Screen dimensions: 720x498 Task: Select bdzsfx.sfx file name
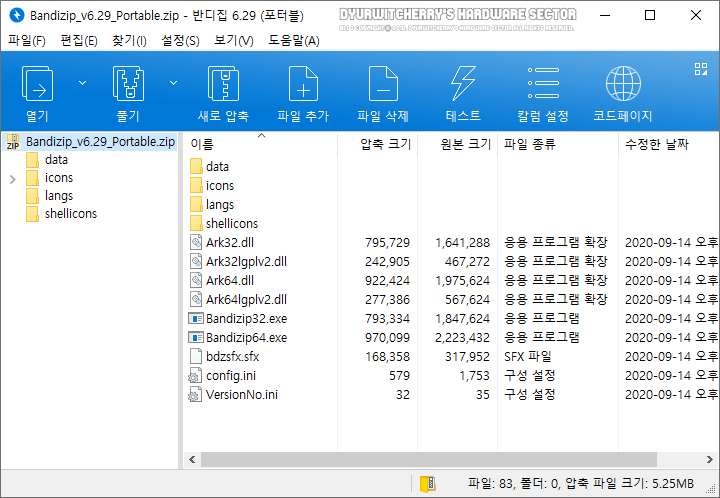pos(232,357)
